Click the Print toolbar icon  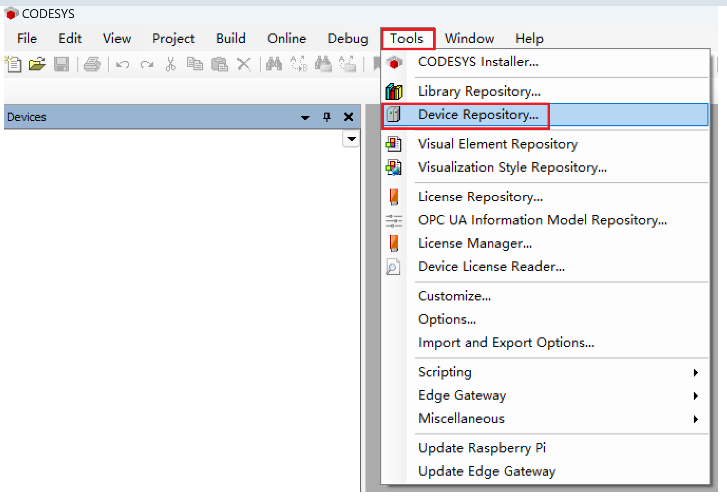(92, 64)
